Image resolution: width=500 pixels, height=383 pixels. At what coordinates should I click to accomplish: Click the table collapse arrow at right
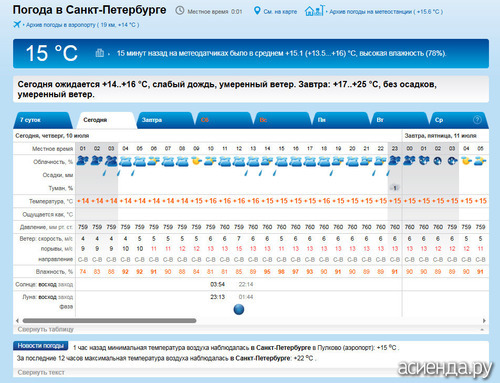482,329
